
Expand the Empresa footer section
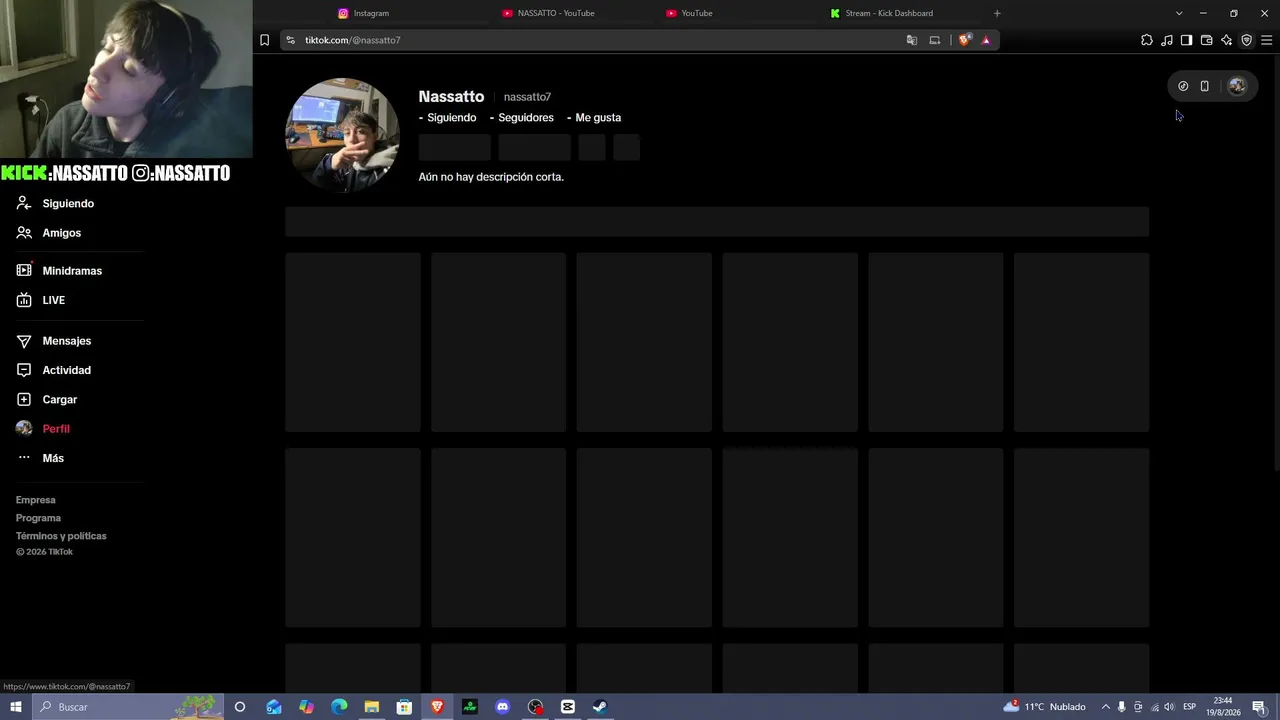(x=36, y=500)
